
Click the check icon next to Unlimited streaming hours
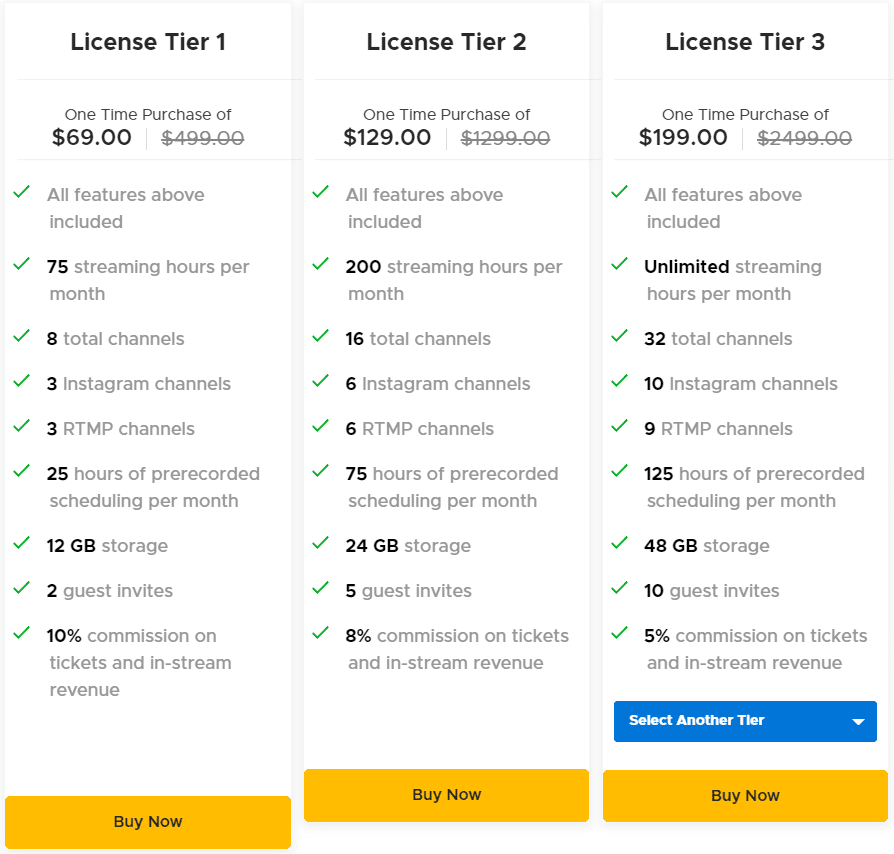pyautogui.click(x=619, y=264)
